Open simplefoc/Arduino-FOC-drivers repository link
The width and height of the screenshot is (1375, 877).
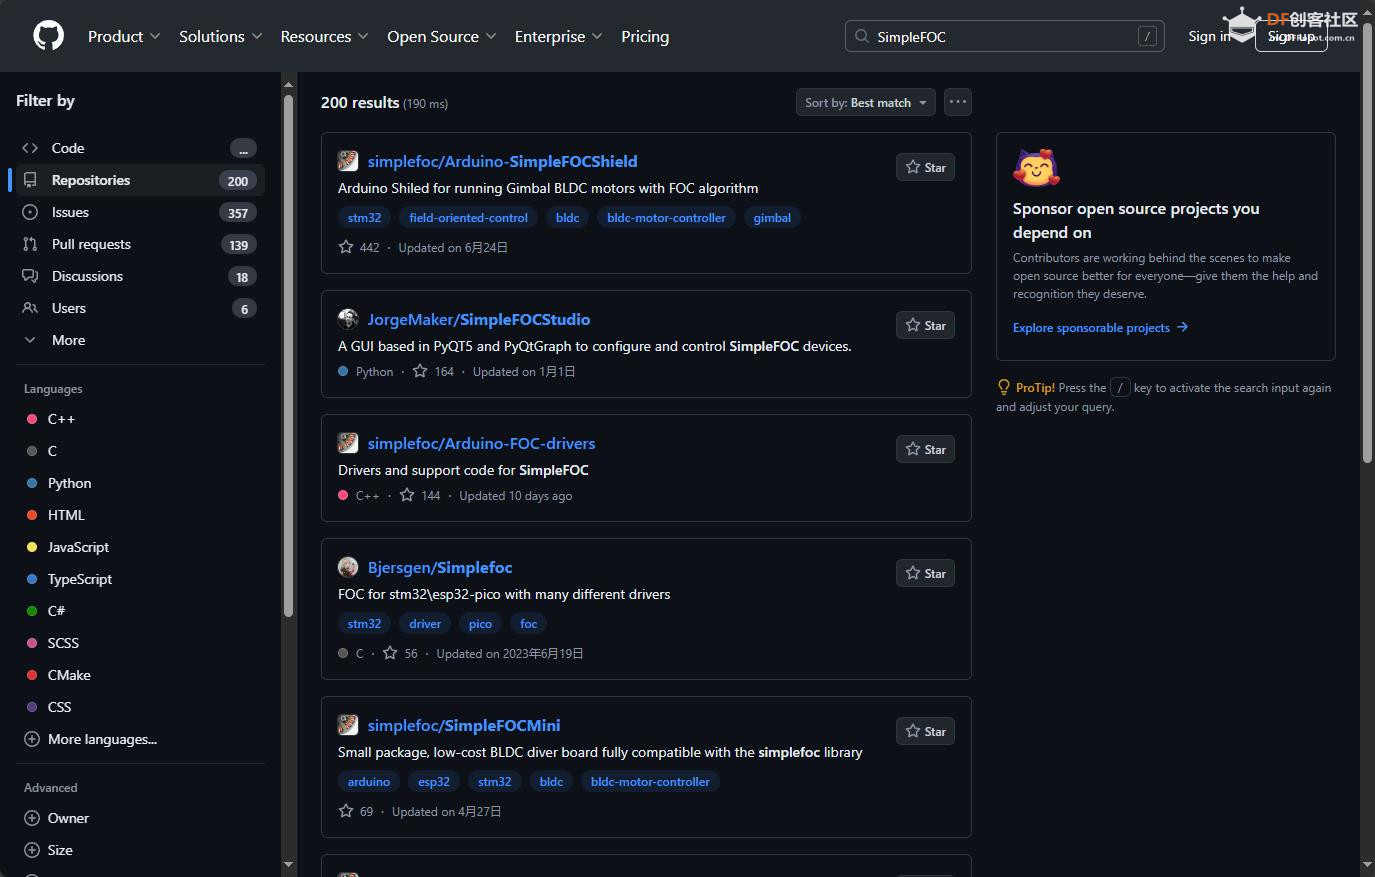(481, 443)
